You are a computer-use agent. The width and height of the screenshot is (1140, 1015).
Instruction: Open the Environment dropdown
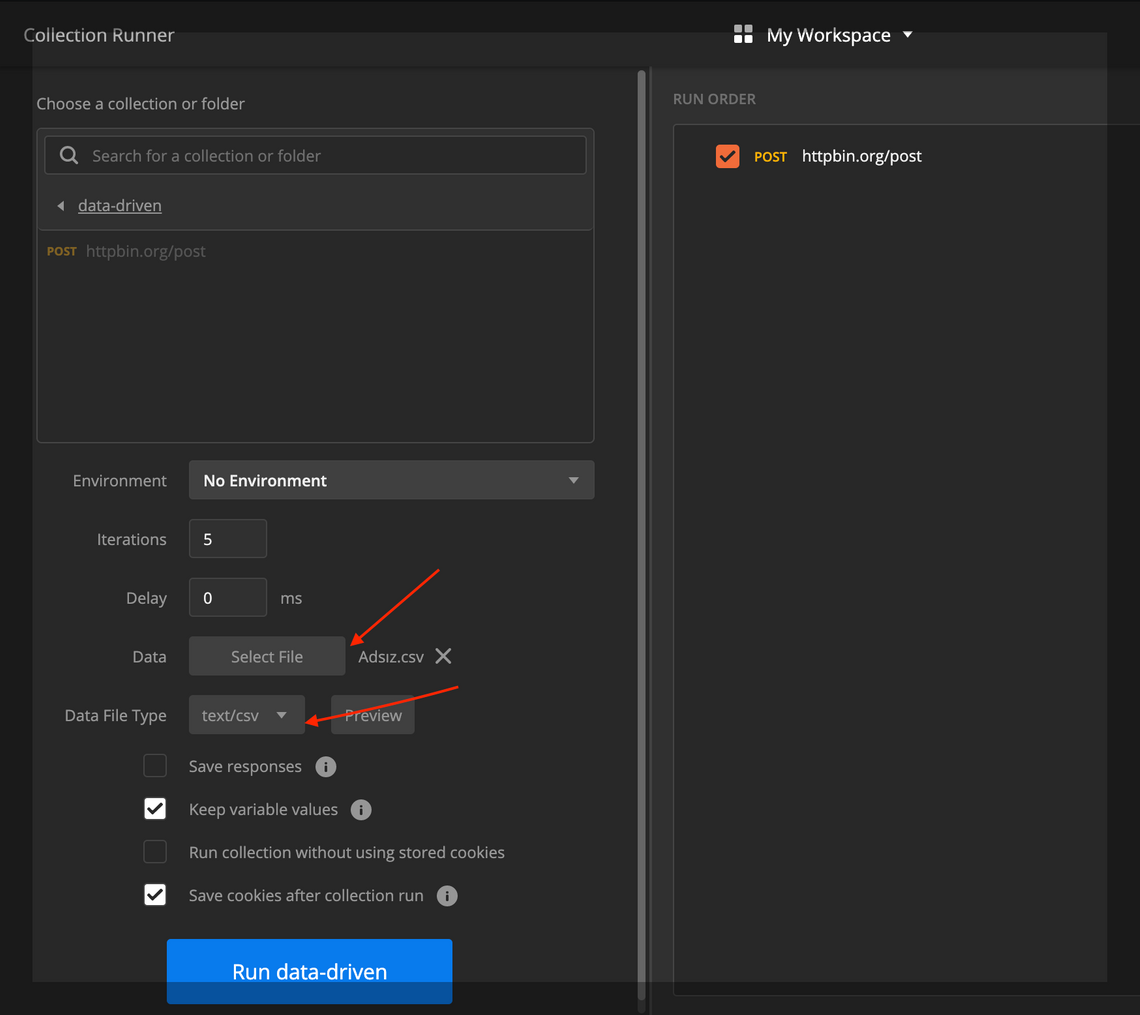click(x=391, y=480)
